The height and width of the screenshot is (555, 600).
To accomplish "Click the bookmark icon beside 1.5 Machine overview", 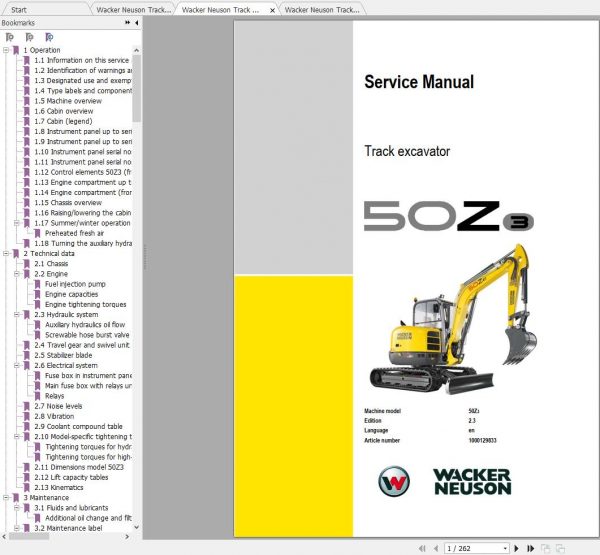I will [27, 101].
